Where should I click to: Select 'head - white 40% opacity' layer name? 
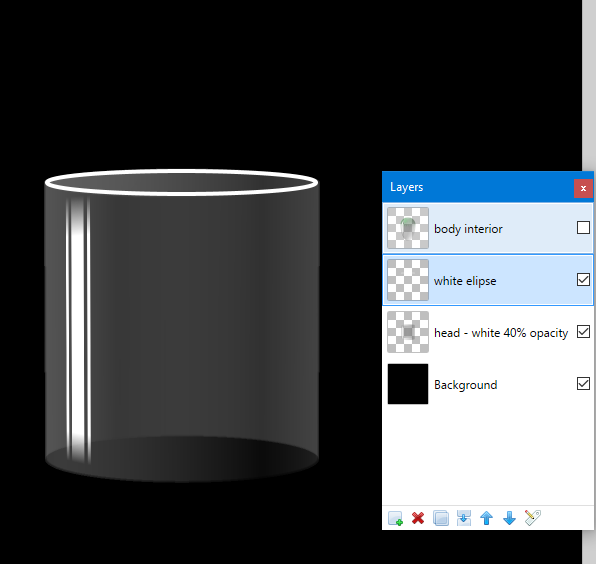(501, 333)
